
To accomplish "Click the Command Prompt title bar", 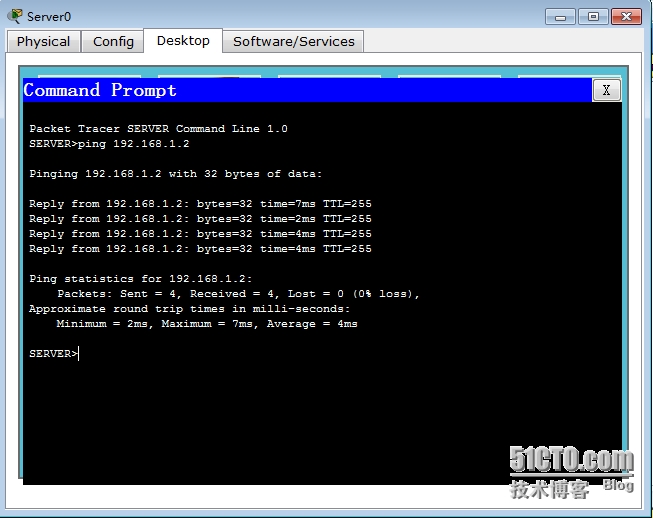I will coord(308,90).
